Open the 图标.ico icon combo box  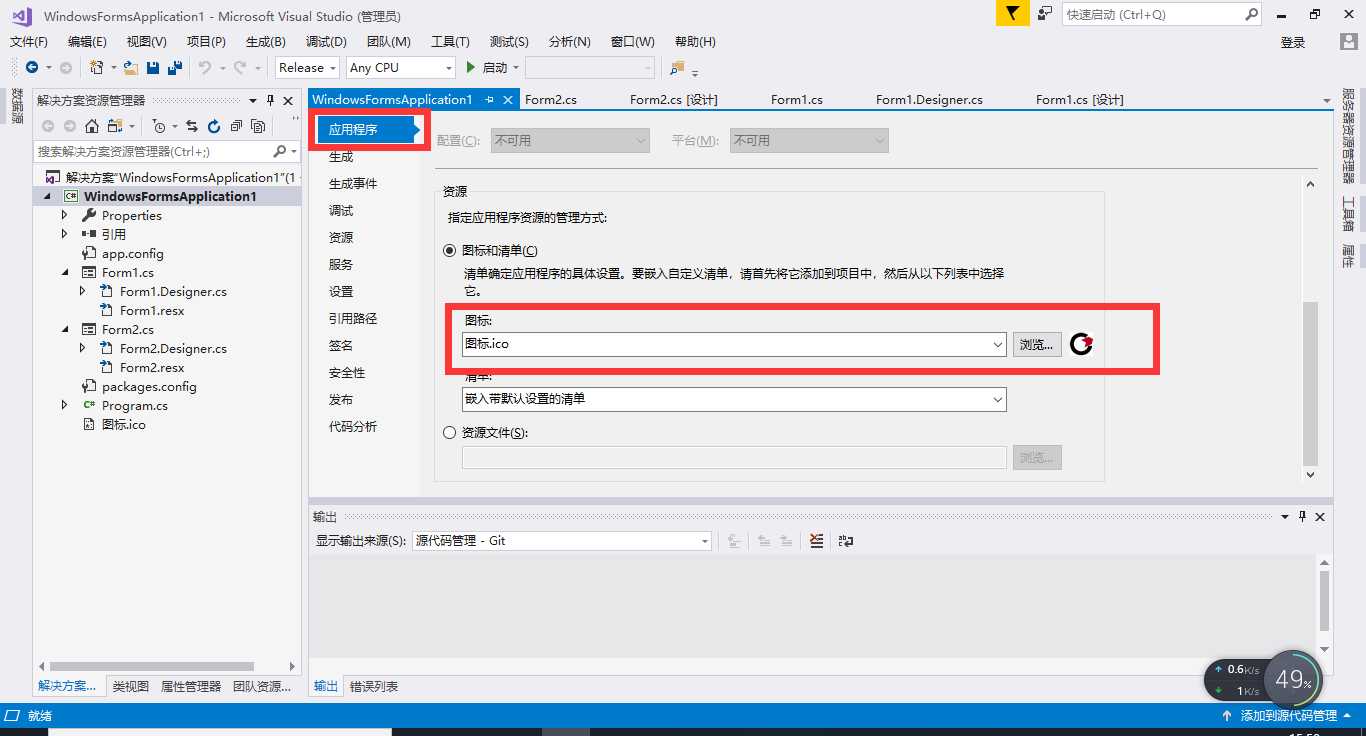734,344
